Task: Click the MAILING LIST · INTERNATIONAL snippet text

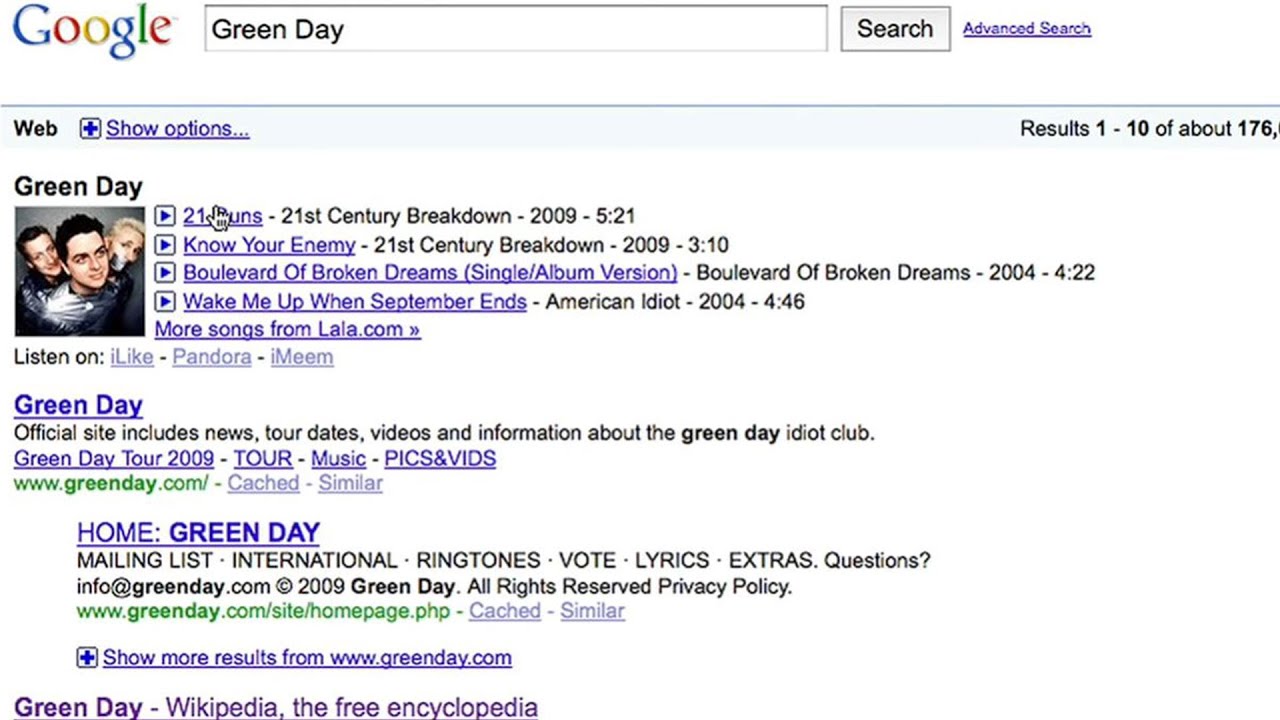Action: click(504, 560)
